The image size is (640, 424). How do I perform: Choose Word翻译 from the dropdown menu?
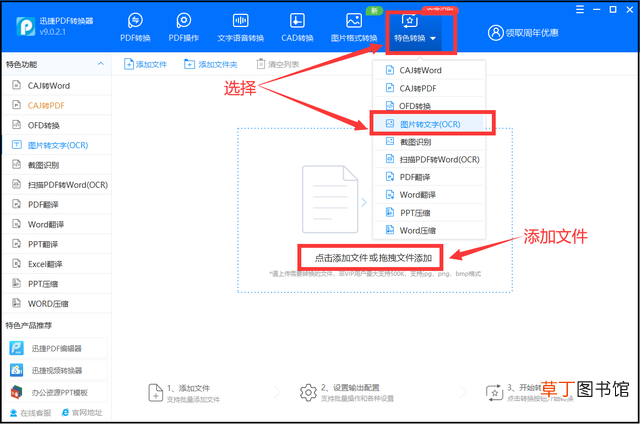point(429,195)
